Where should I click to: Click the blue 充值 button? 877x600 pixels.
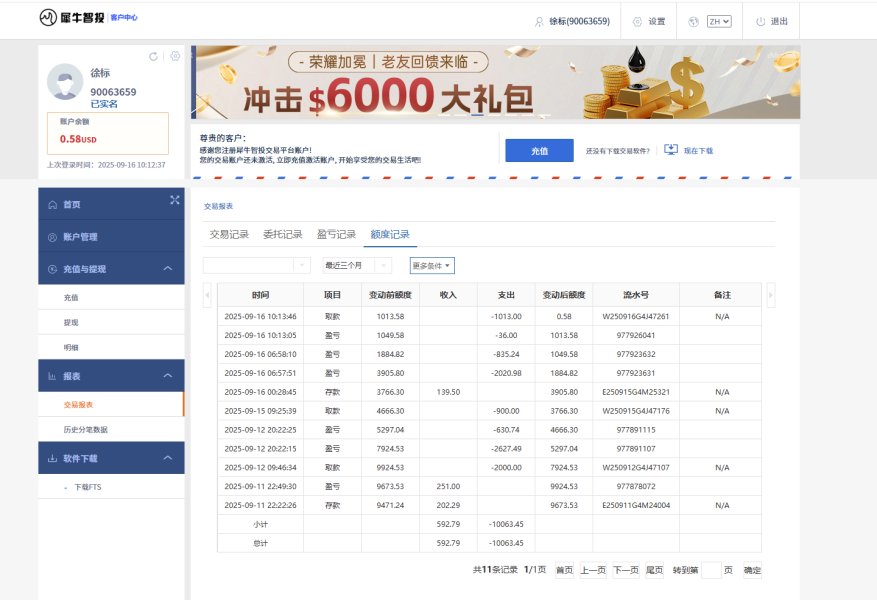[539, 150]
